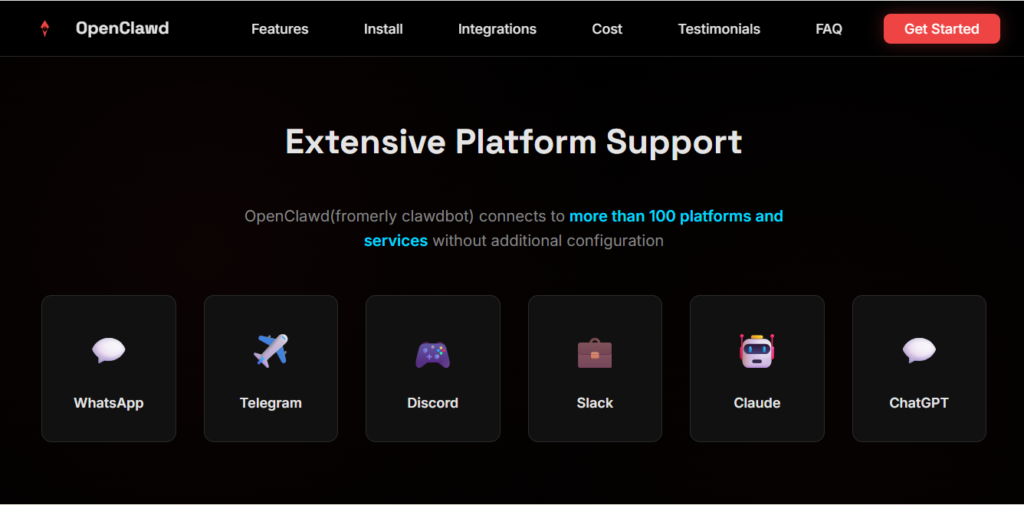
Task: Click the Slack card label text
Action: pyautogui.click(x=594, y=403)
